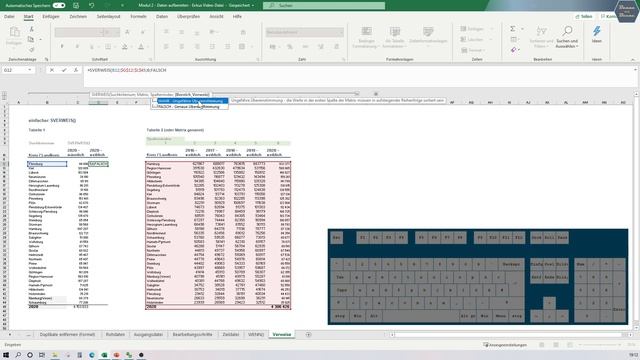This screenshot has width=640, height=360.
Task: Click inside the formula bar text
Action: (x=127, y=70)
